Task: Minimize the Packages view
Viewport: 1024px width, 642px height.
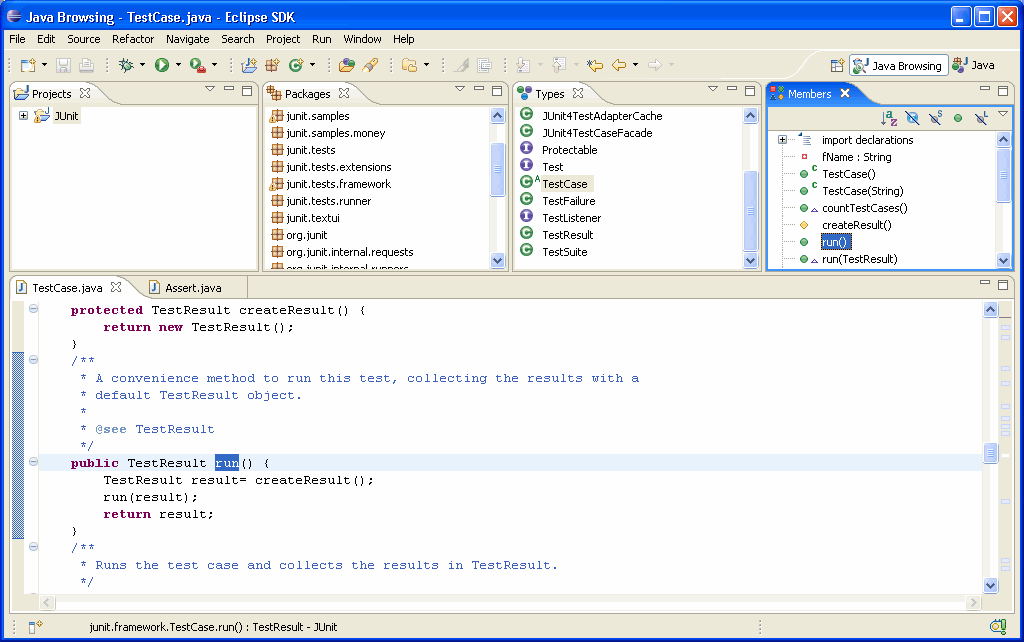Action: click(479, 89)
